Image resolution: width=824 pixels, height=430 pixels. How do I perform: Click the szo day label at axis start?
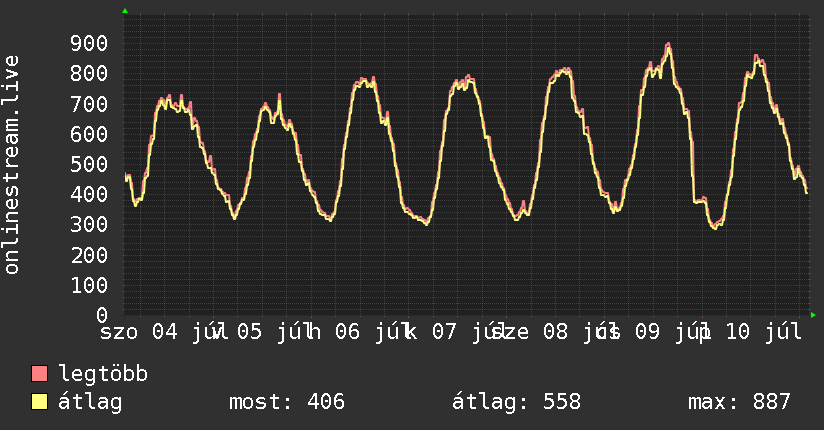[x=119, y=332]
